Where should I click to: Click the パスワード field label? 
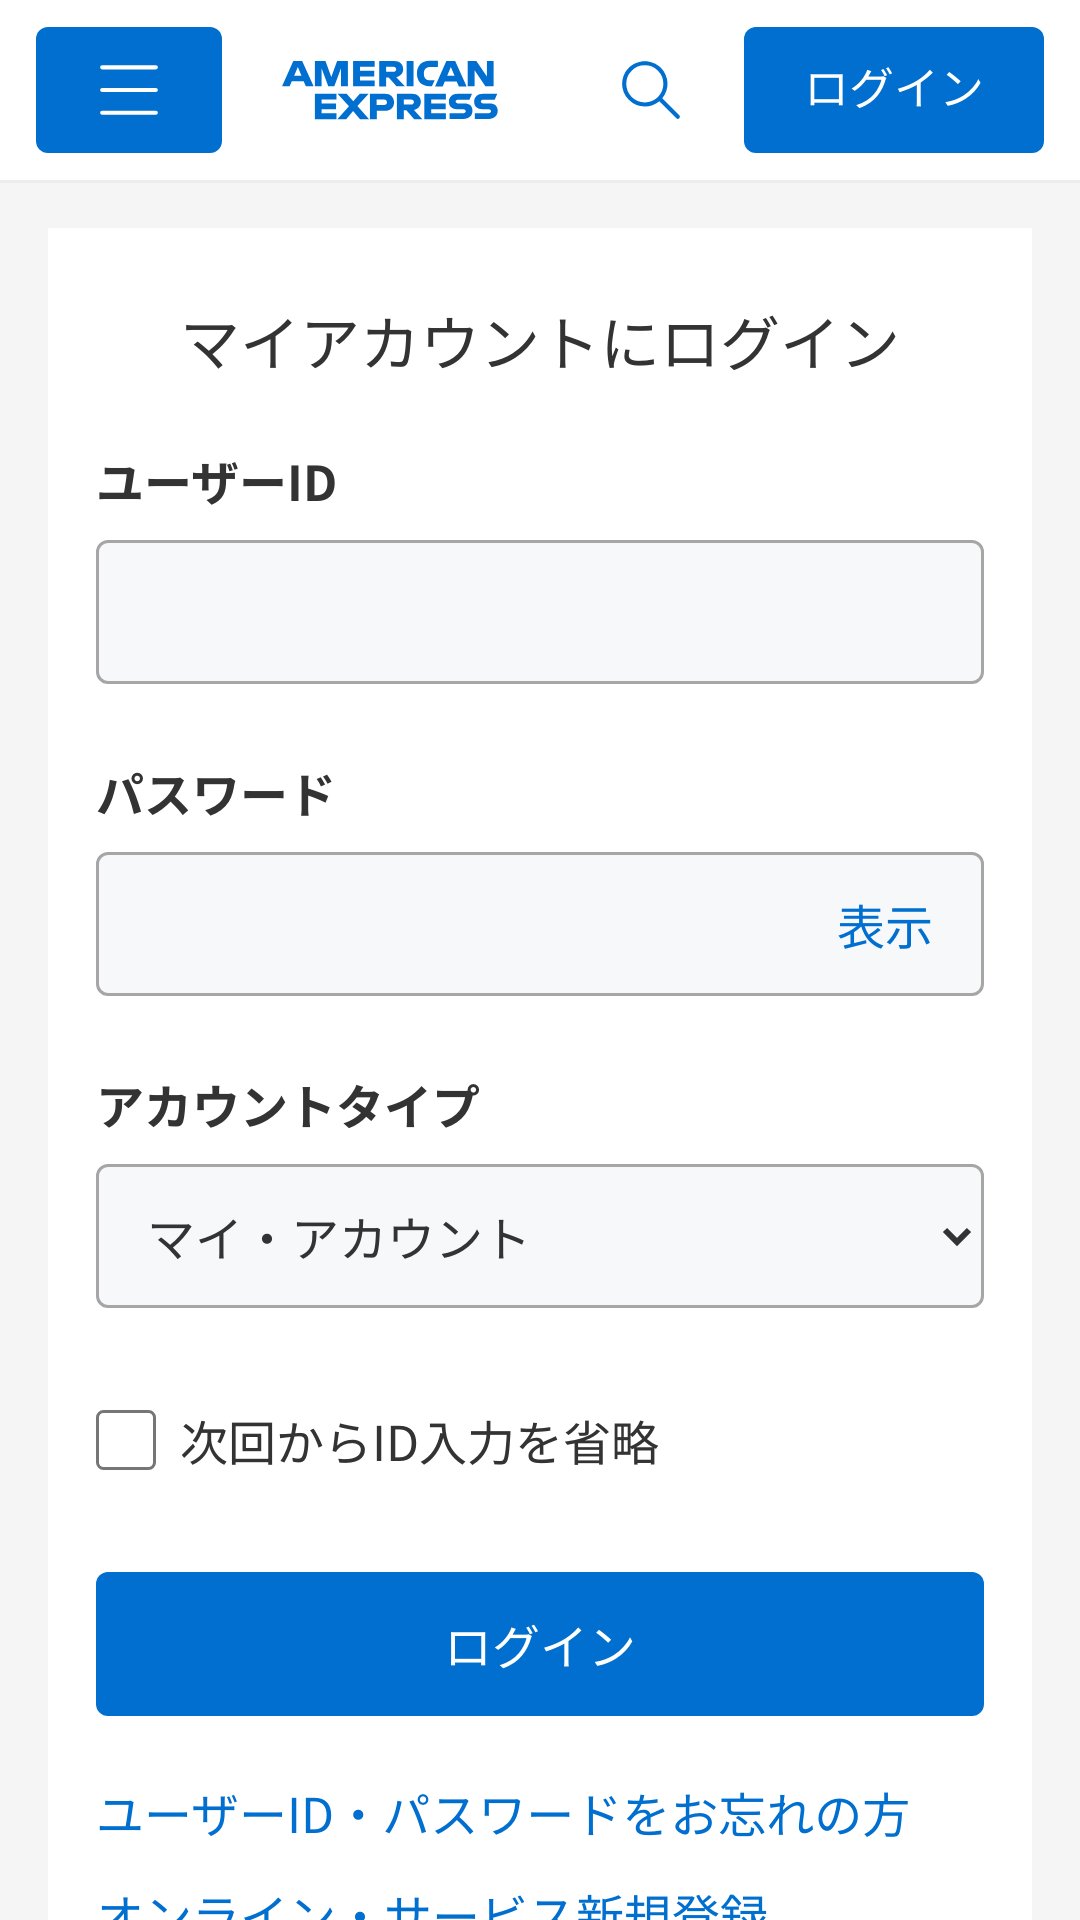tap(216, 796)
